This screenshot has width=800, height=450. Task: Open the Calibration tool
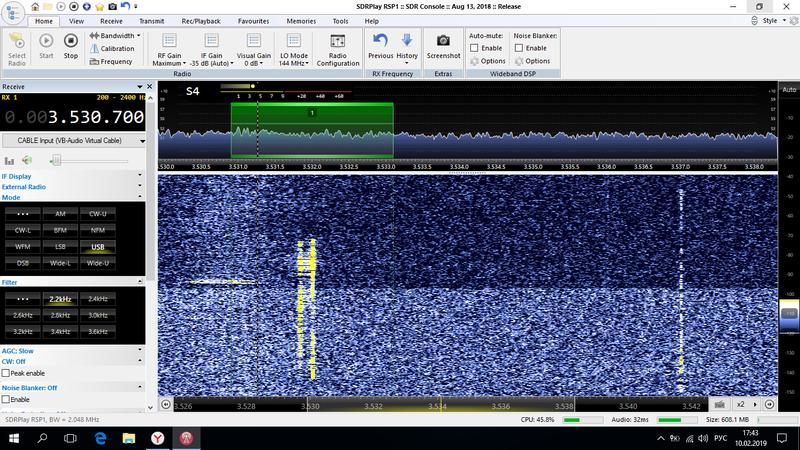pos(112,48)
